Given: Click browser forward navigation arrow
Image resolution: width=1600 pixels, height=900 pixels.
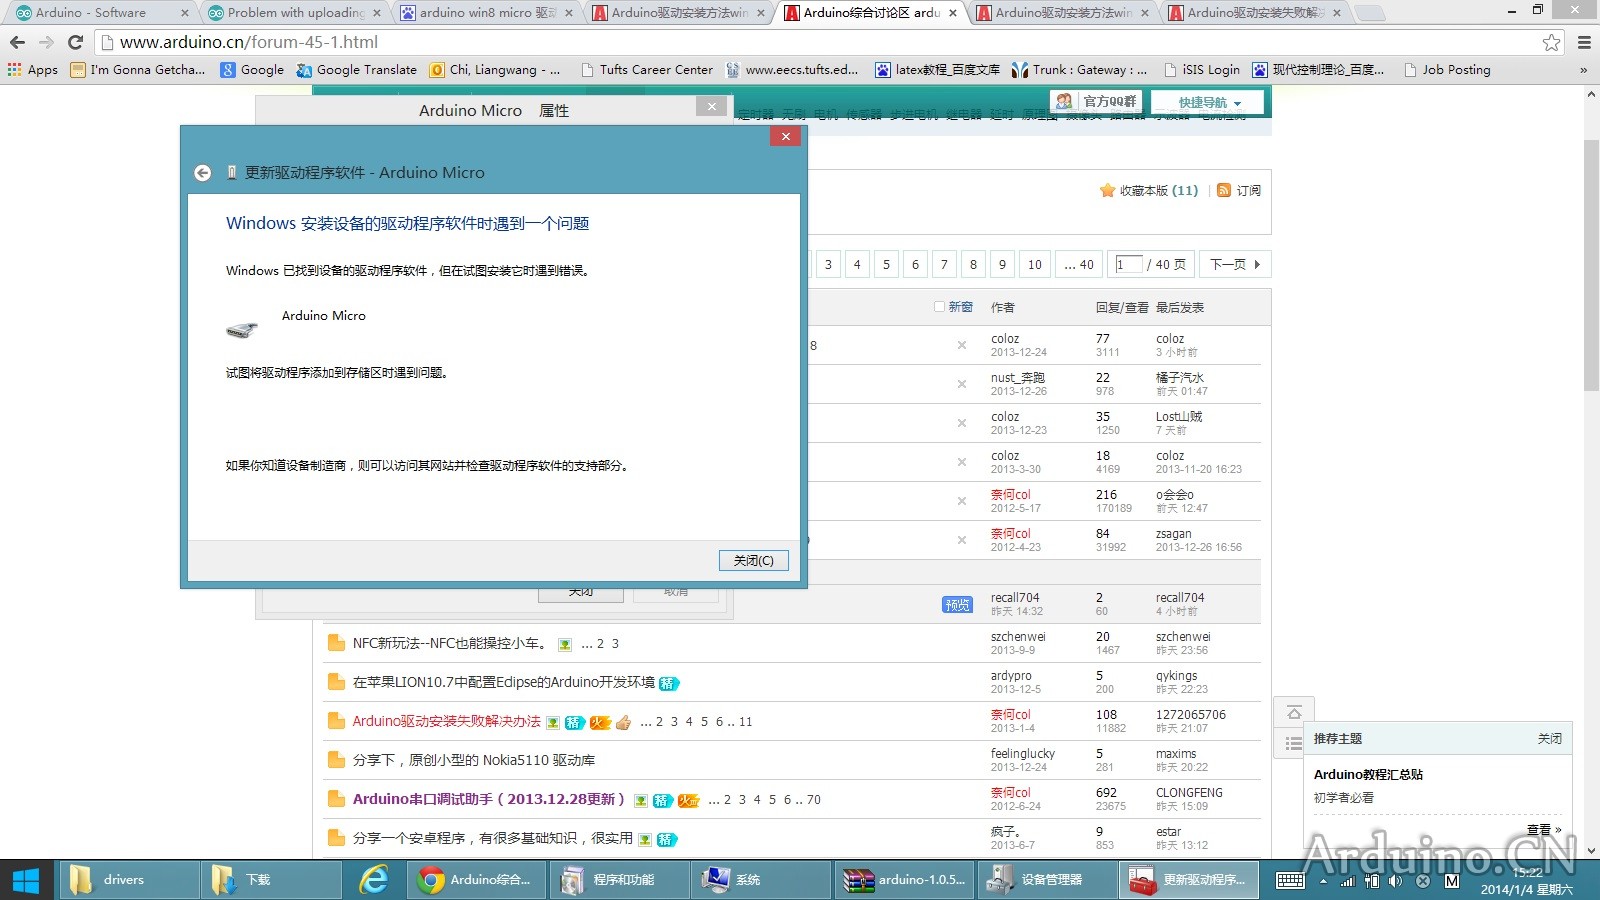Looking at the screenshot, I should (46, 42).
